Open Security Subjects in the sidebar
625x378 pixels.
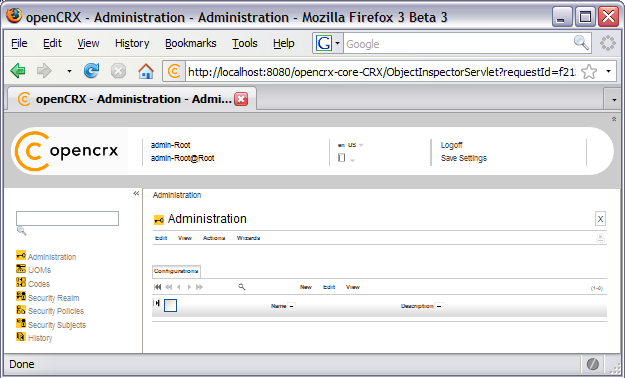[x=57, y=325]
